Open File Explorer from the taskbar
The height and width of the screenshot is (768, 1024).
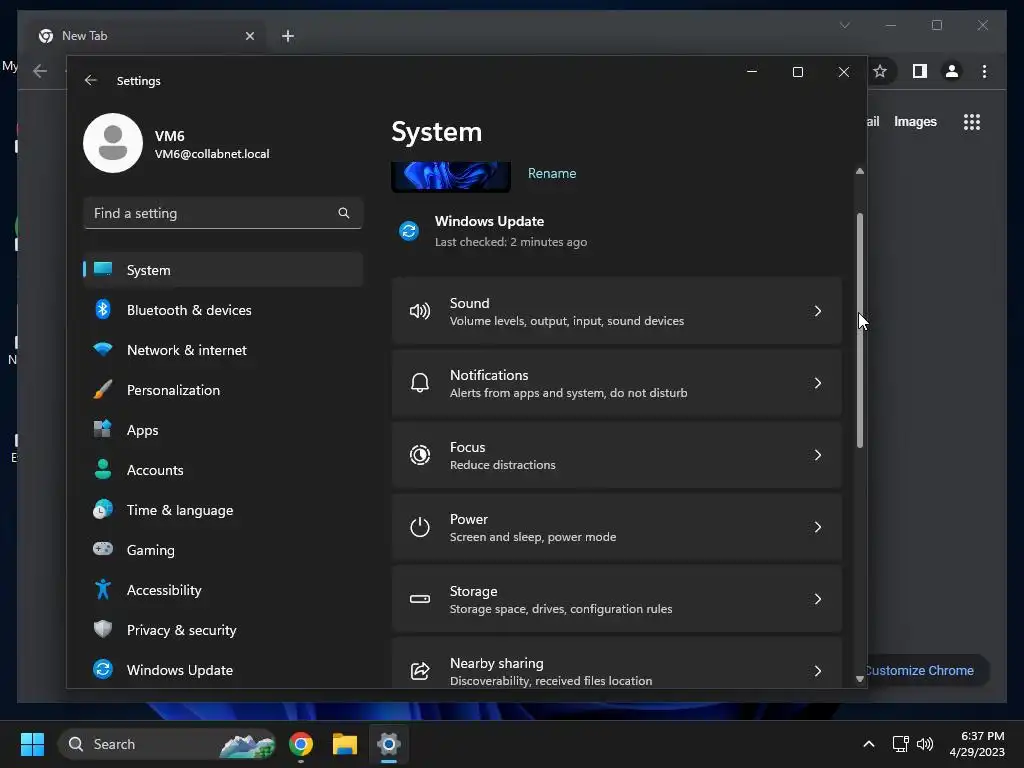[345, 744]
